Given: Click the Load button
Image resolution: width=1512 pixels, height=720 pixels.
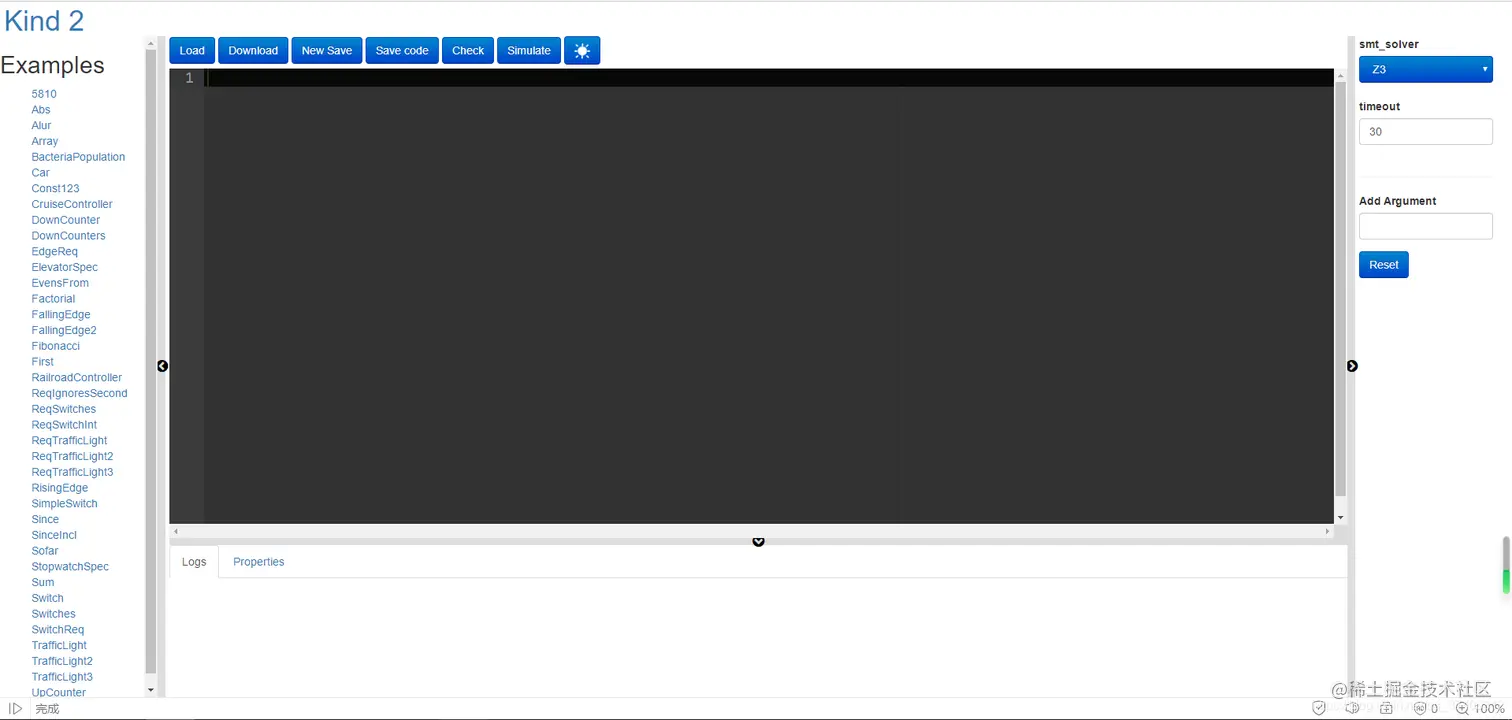Looking at the screenshot, I should click(x=192, y=50).
